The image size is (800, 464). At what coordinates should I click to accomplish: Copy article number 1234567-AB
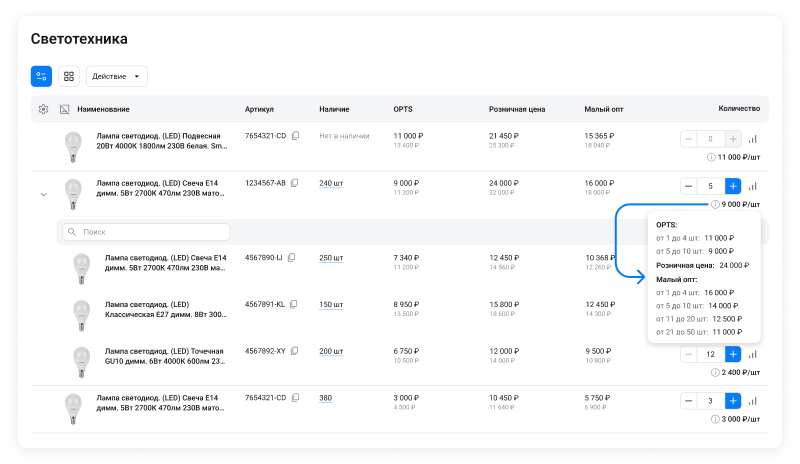point(296,184)
